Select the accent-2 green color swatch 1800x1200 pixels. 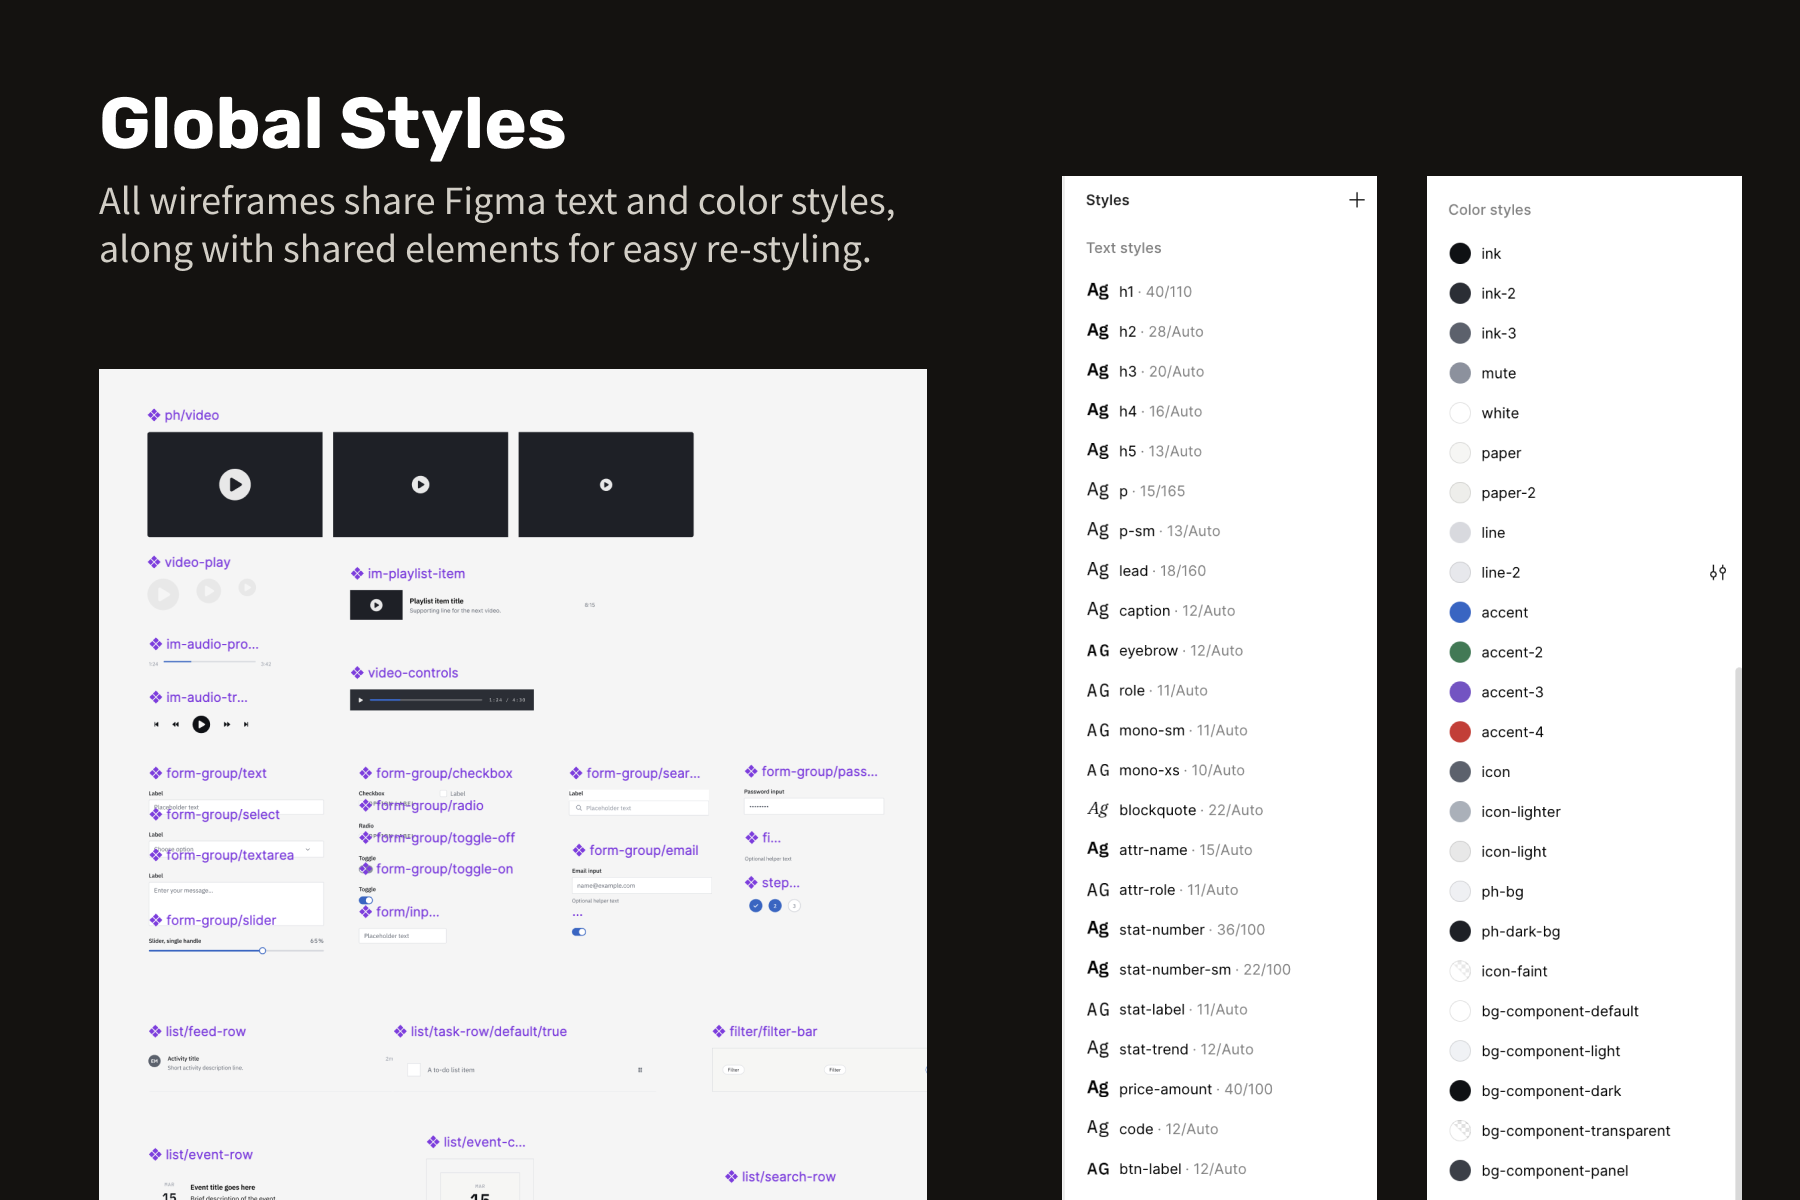click(1460, 652)
